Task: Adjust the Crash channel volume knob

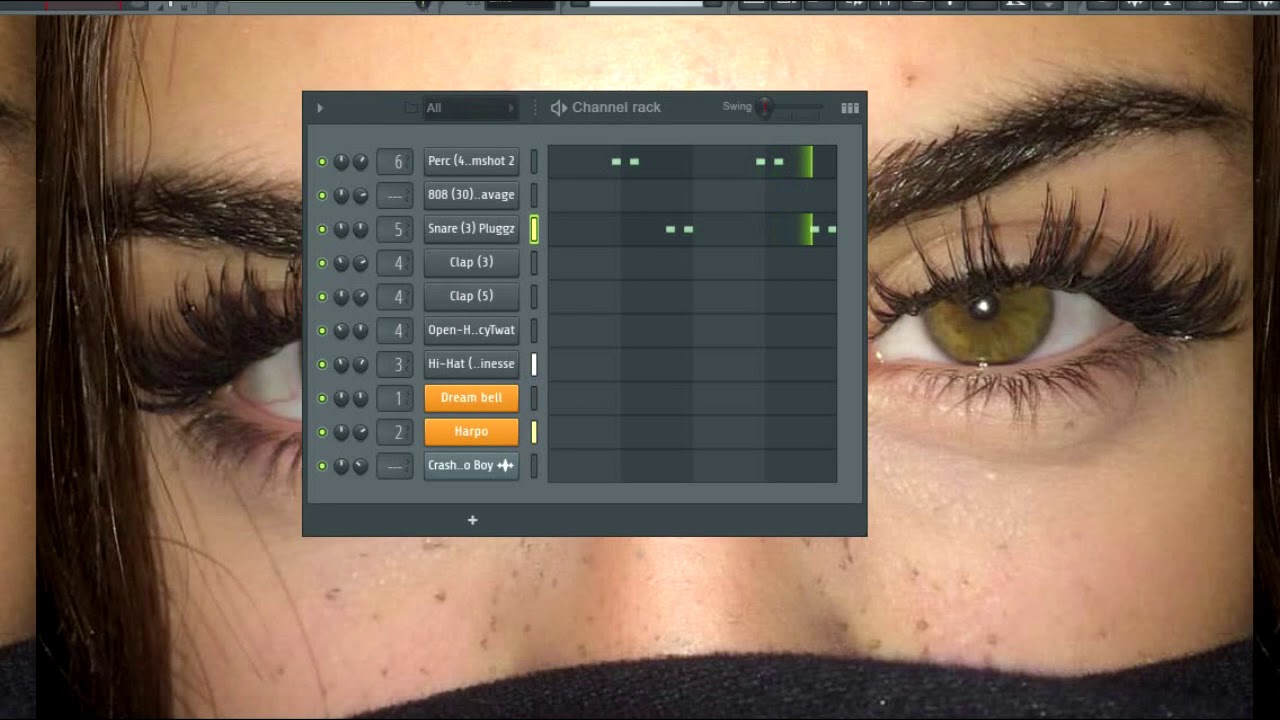Action: (x=360, y=466)
